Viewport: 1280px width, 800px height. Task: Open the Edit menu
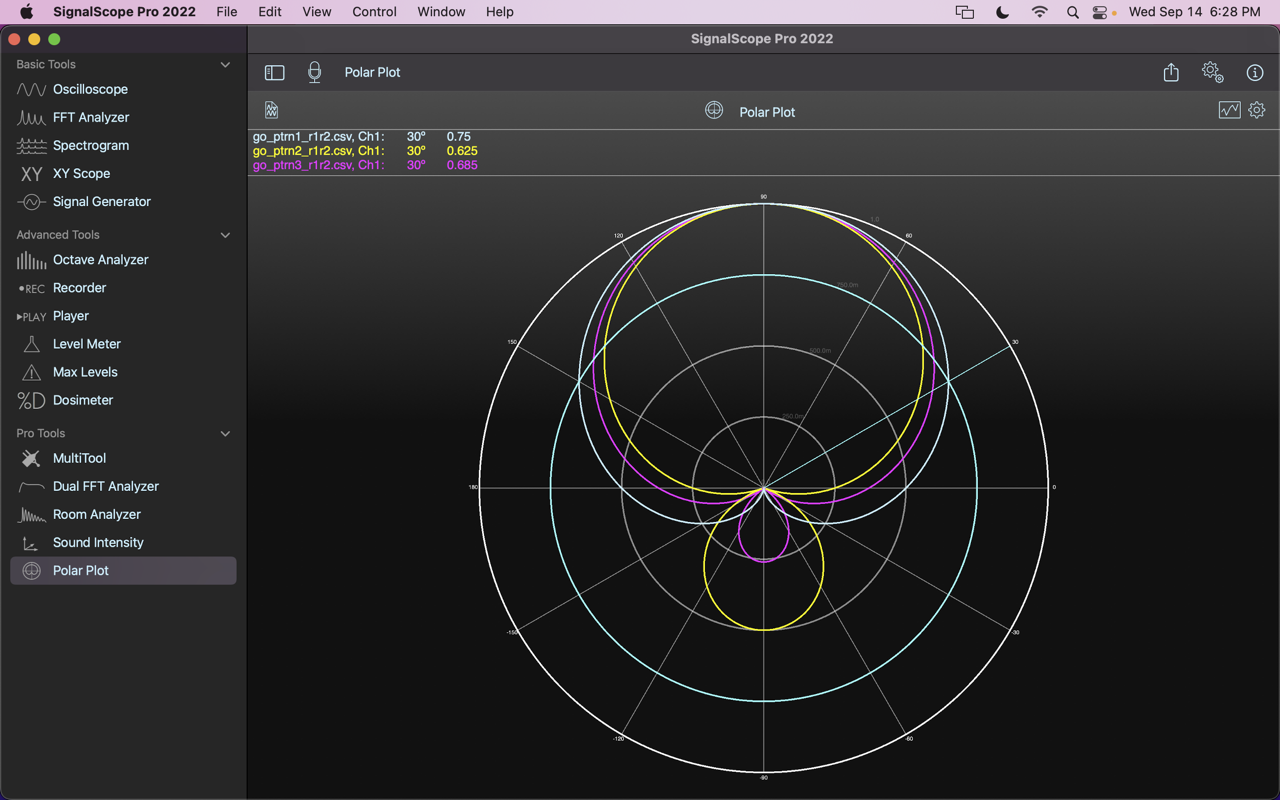[270, 12]
